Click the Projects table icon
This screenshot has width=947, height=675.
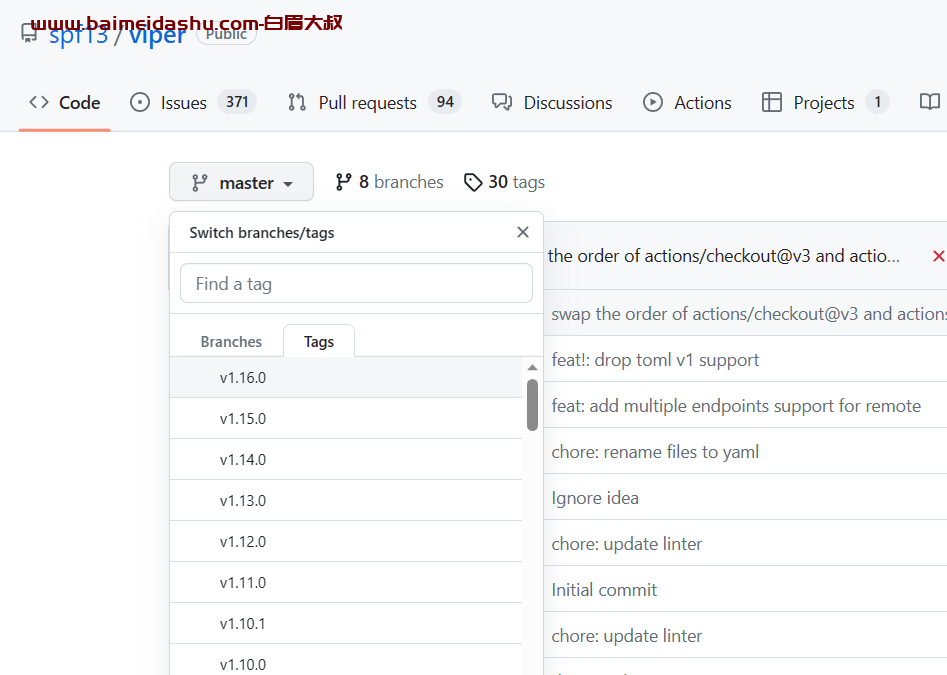pos(772,102)
